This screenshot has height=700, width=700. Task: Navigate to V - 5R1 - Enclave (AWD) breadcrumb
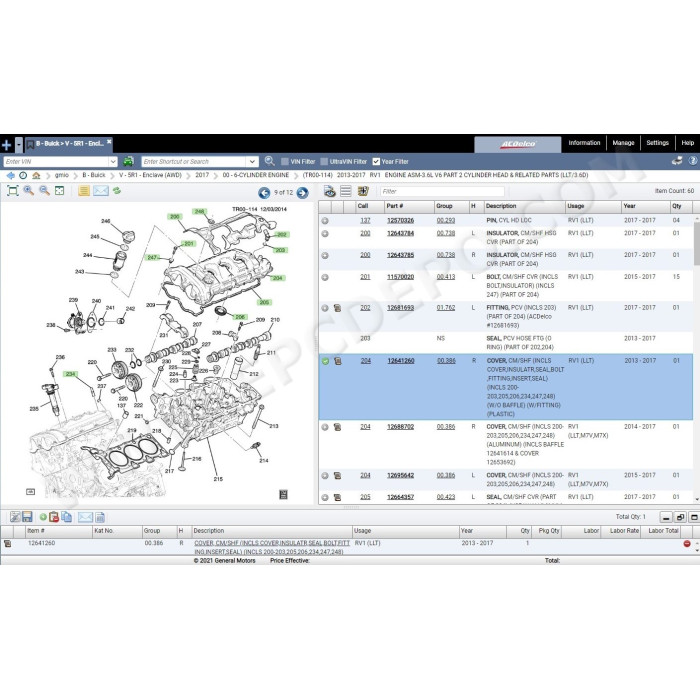(x=150, y=175)
